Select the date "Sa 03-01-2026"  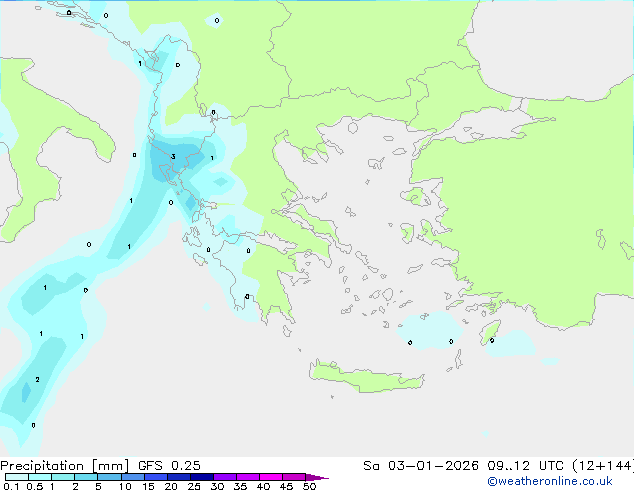[x=421, y=466]
